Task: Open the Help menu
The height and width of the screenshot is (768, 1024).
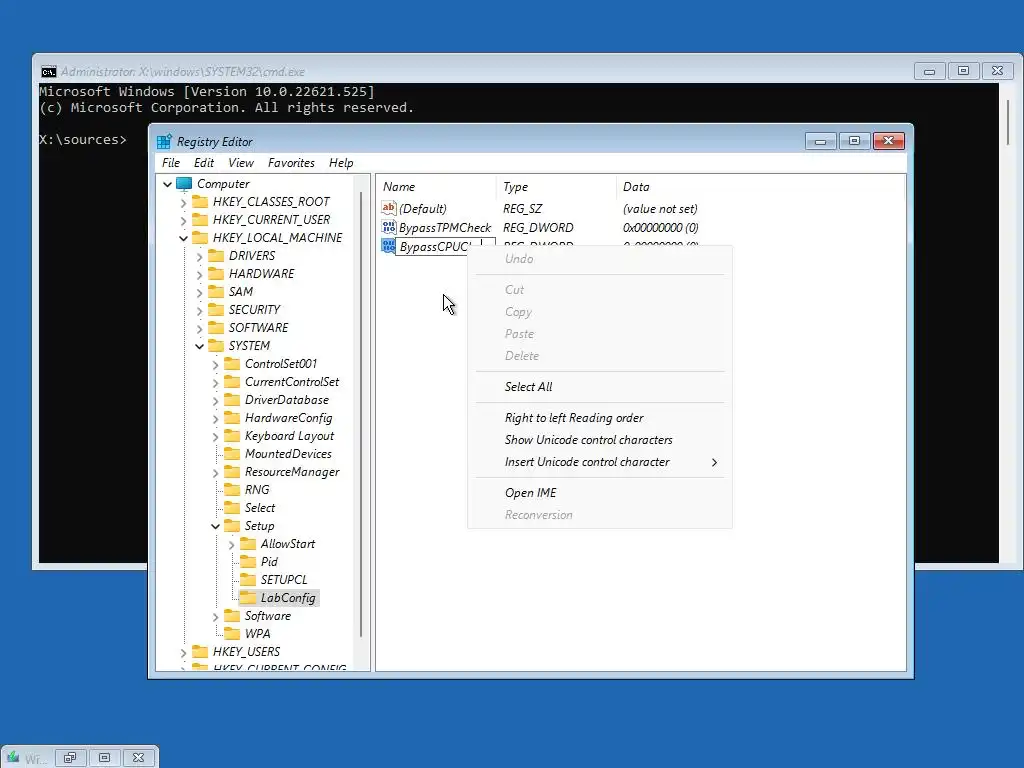Action: 341,163
